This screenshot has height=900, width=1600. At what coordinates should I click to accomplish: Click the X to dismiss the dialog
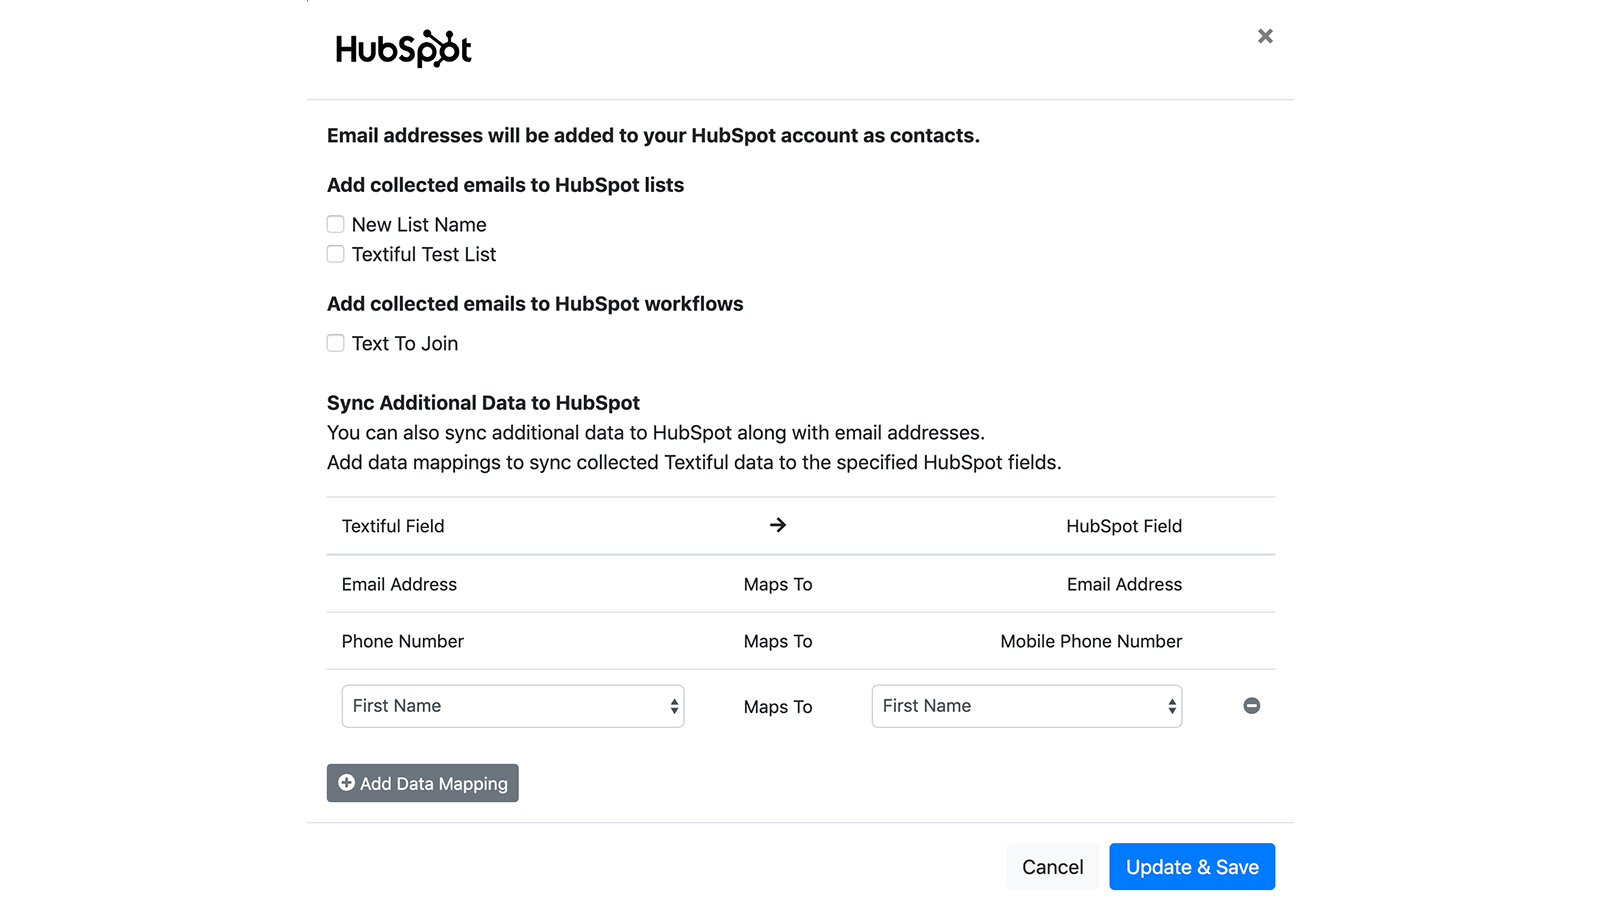1265,35
